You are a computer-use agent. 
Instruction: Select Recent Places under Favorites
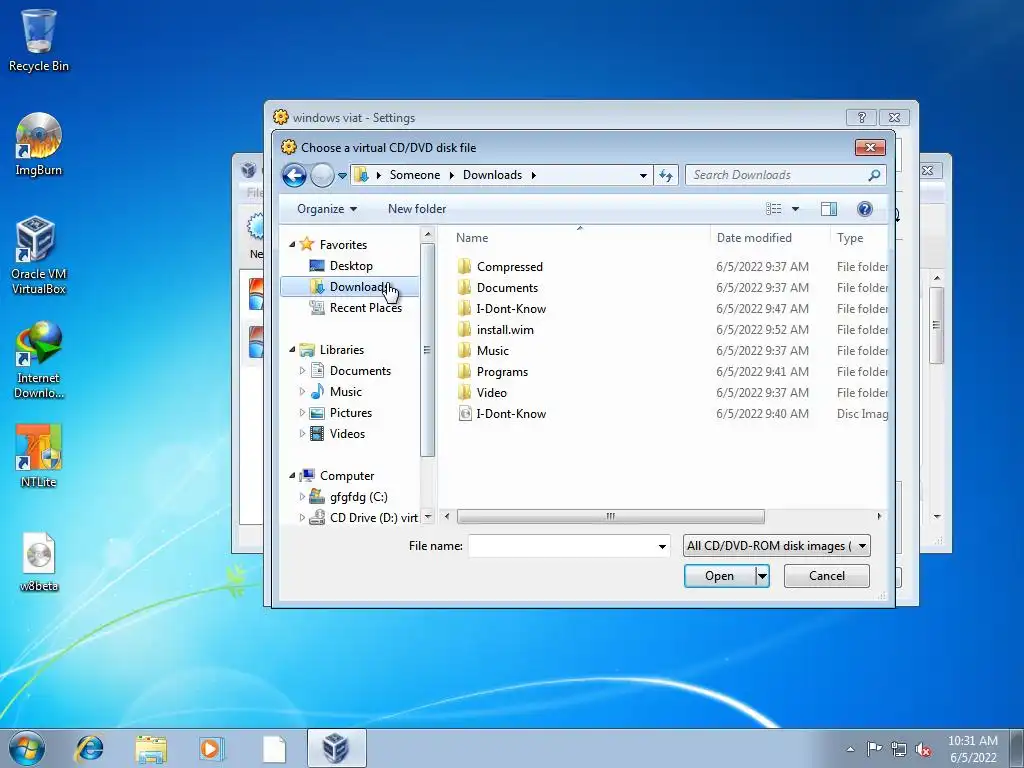[x=365, y=308]
